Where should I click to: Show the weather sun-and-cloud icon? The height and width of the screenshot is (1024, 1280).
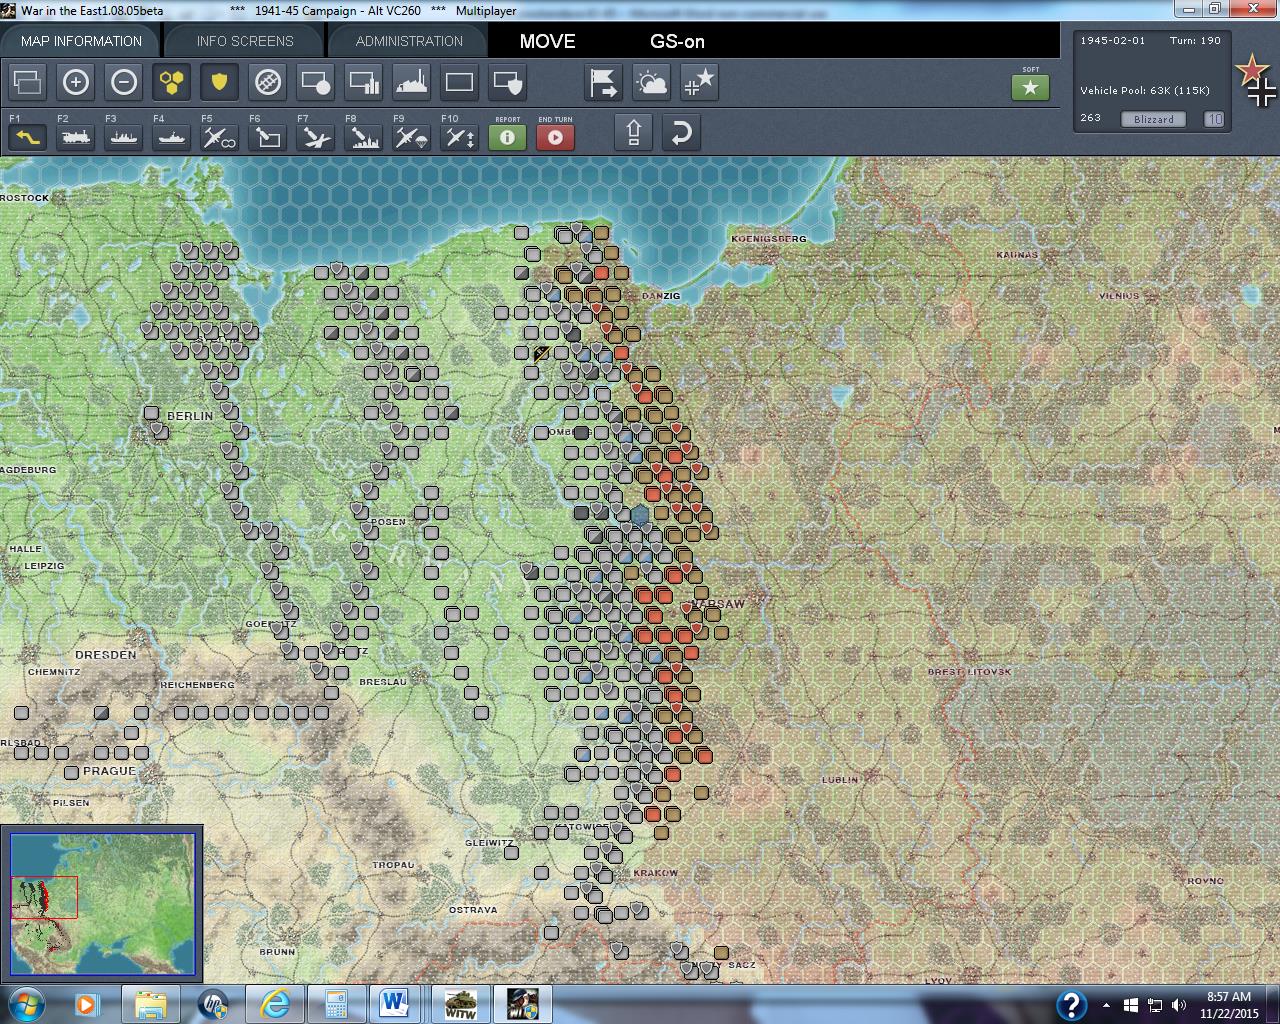651,82
